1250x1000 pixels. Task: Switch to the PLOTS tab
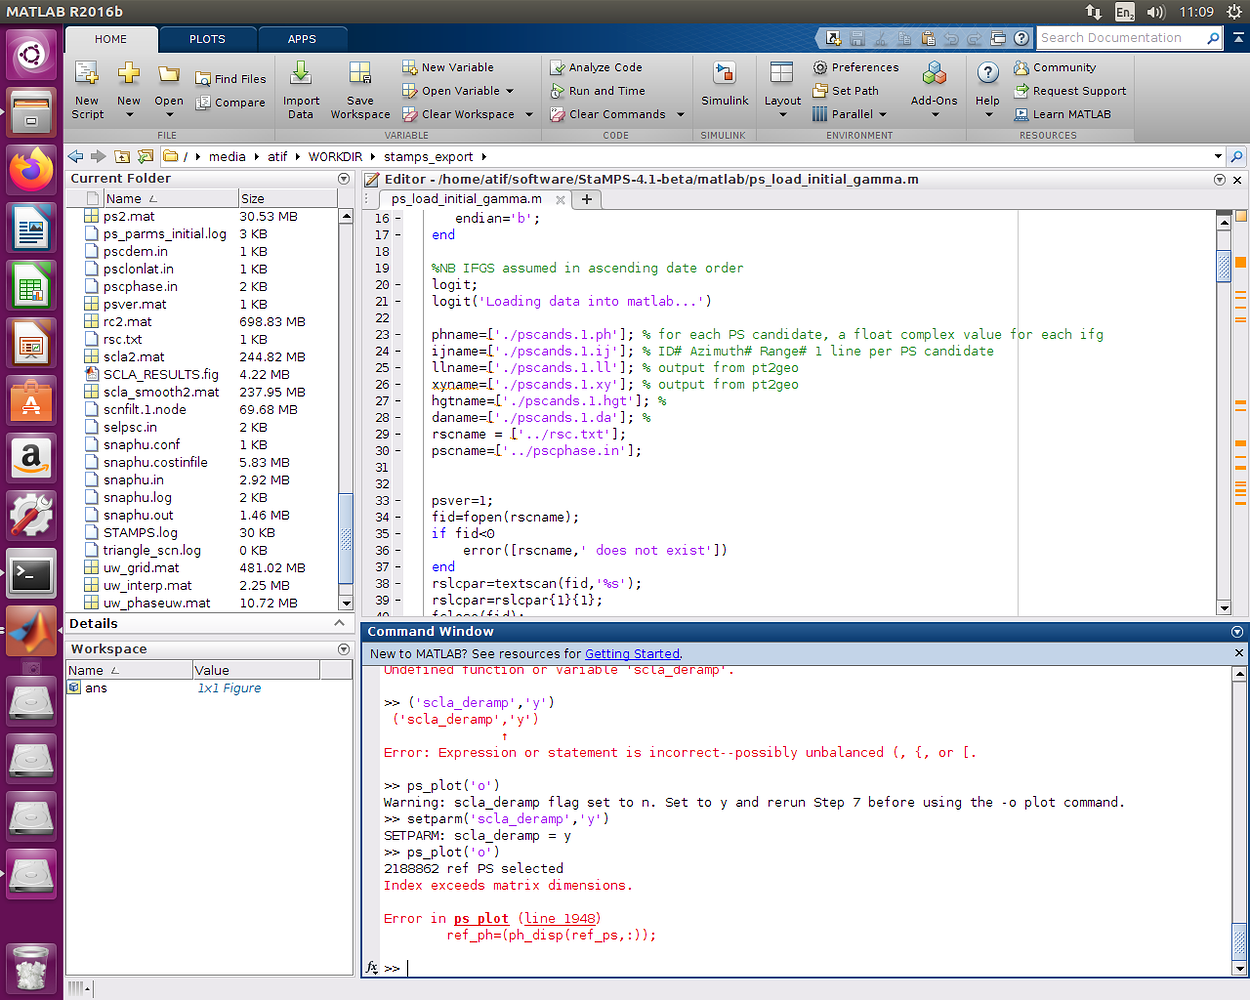[x=207, y=39]
